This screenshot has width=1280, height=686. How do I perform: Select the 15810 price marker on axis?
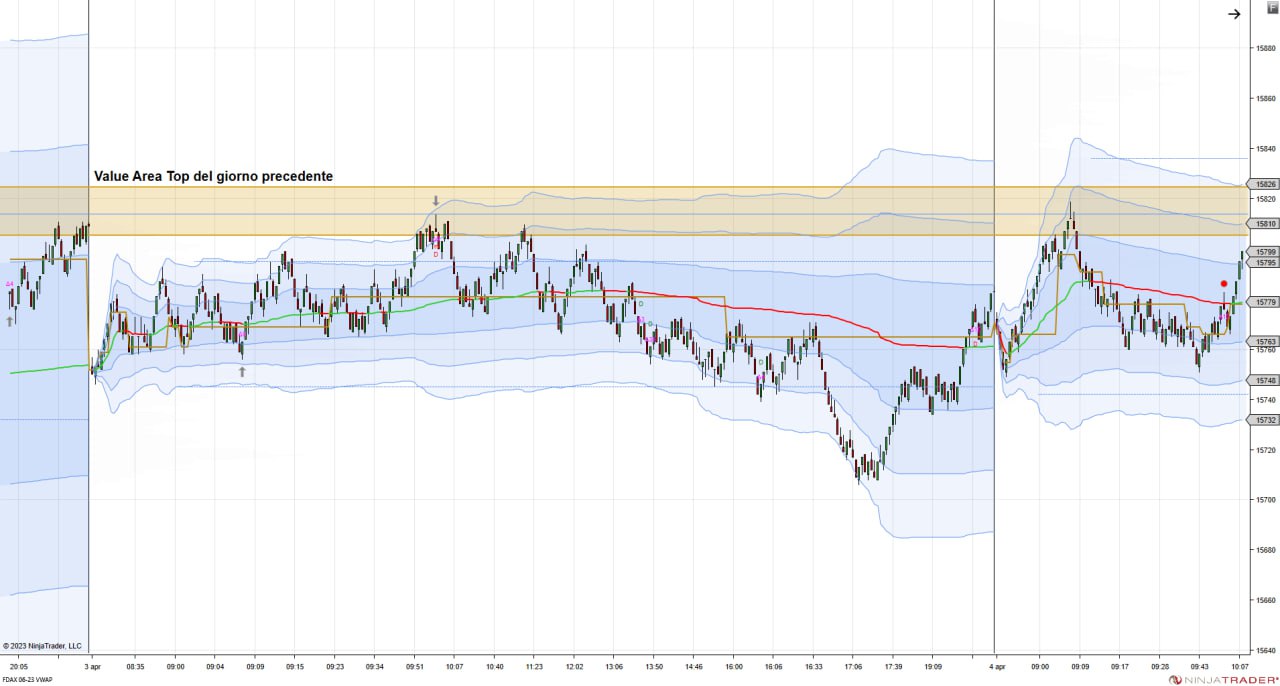pyautogui.click(x=1265, y=223)
